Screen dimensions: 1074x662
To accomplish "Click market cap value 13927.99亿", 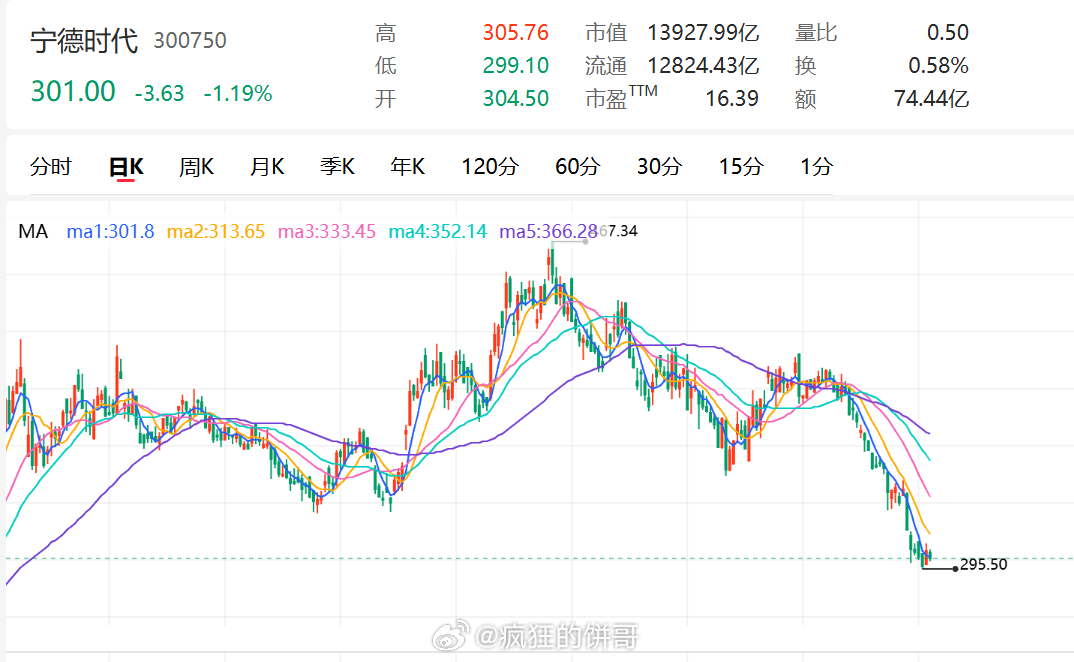I will pos(703,32).
